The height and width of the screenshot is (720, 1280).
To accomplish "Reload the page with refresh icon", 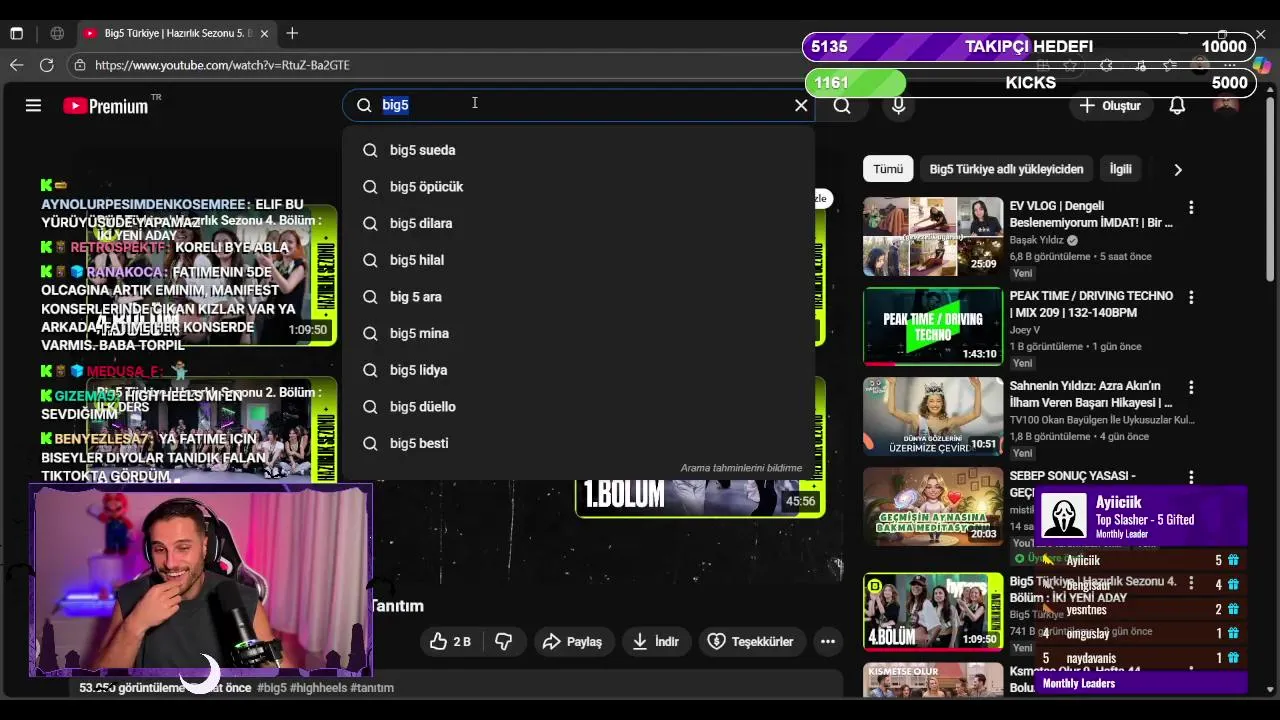I will (46, 65).
